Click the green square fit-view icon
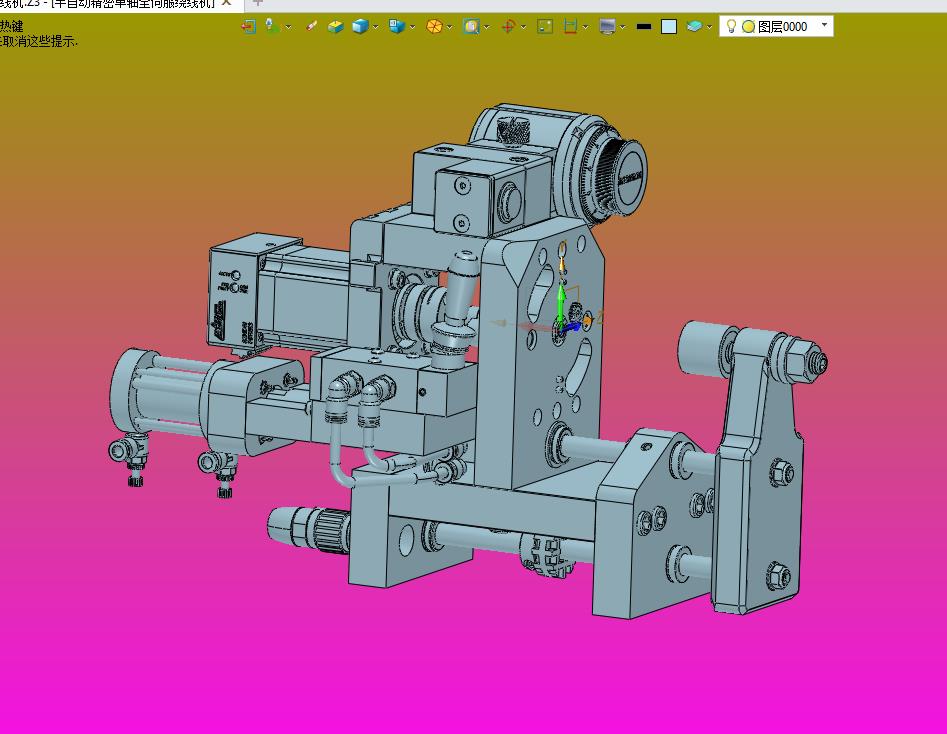 pyautogui.click(x=545, y=27)
